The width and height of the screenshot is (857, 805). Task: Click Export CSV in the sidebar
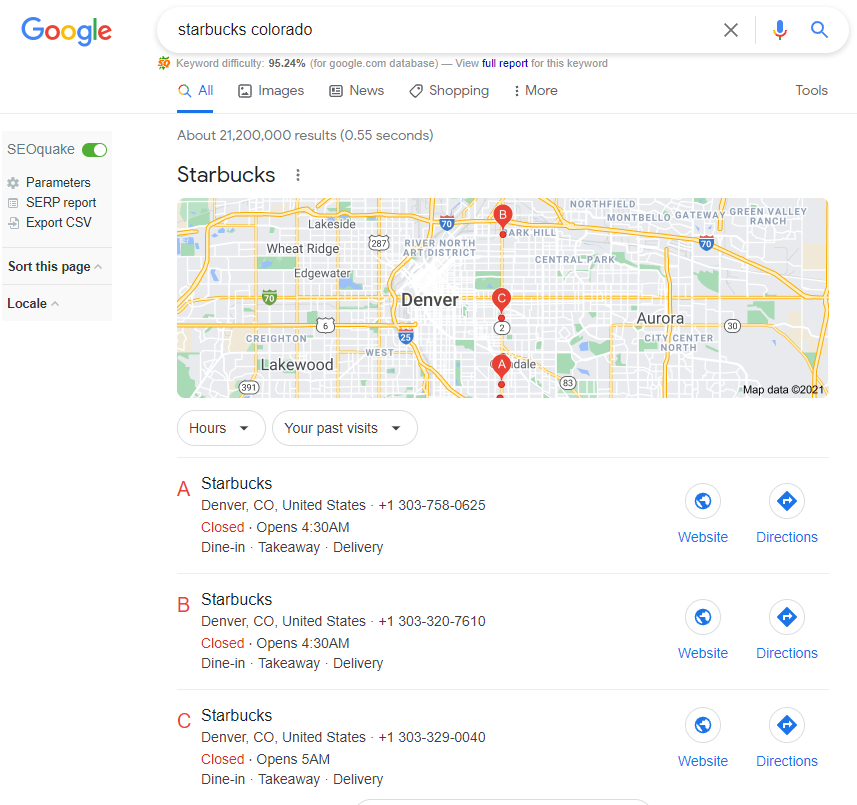(x=58, y=222)
